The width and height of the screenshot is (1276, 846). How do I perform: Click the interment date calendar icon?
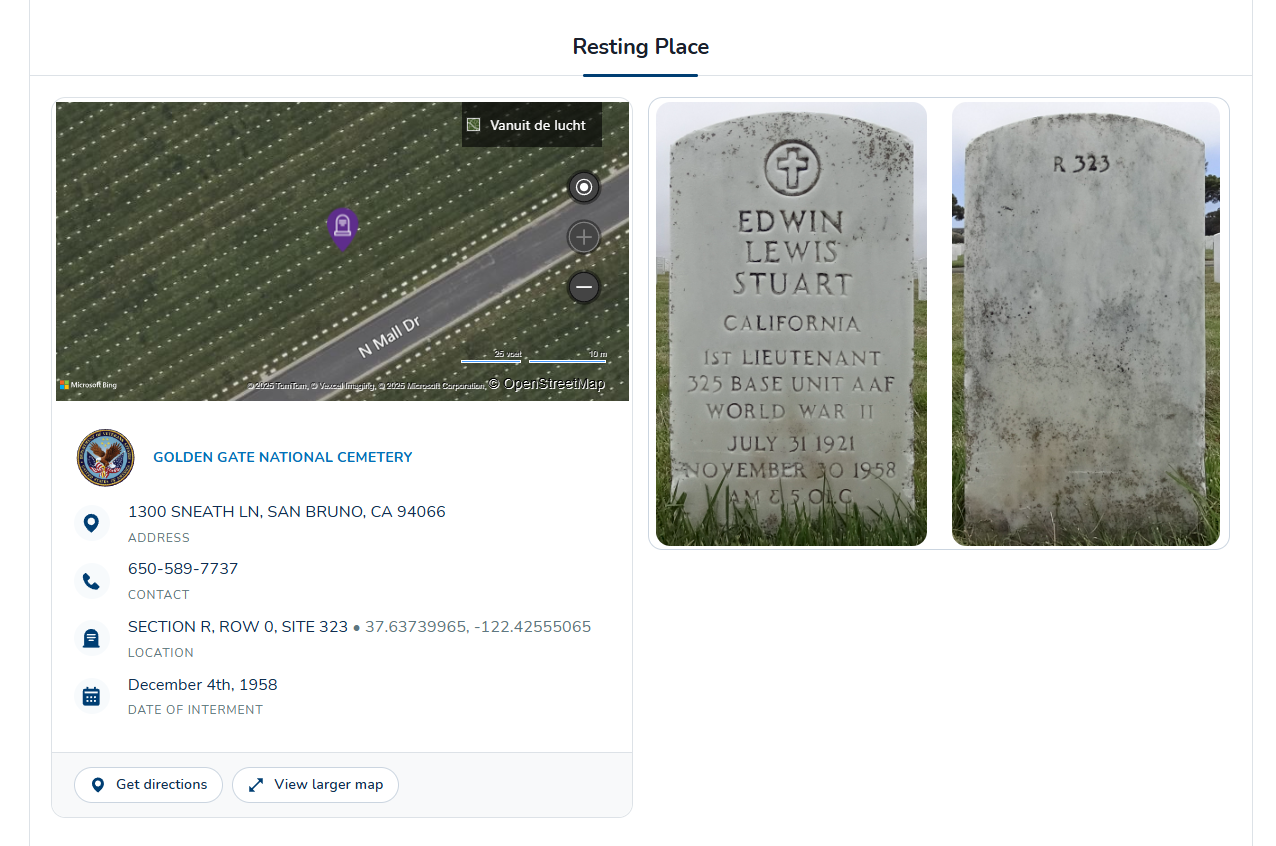tap(91, 696)
